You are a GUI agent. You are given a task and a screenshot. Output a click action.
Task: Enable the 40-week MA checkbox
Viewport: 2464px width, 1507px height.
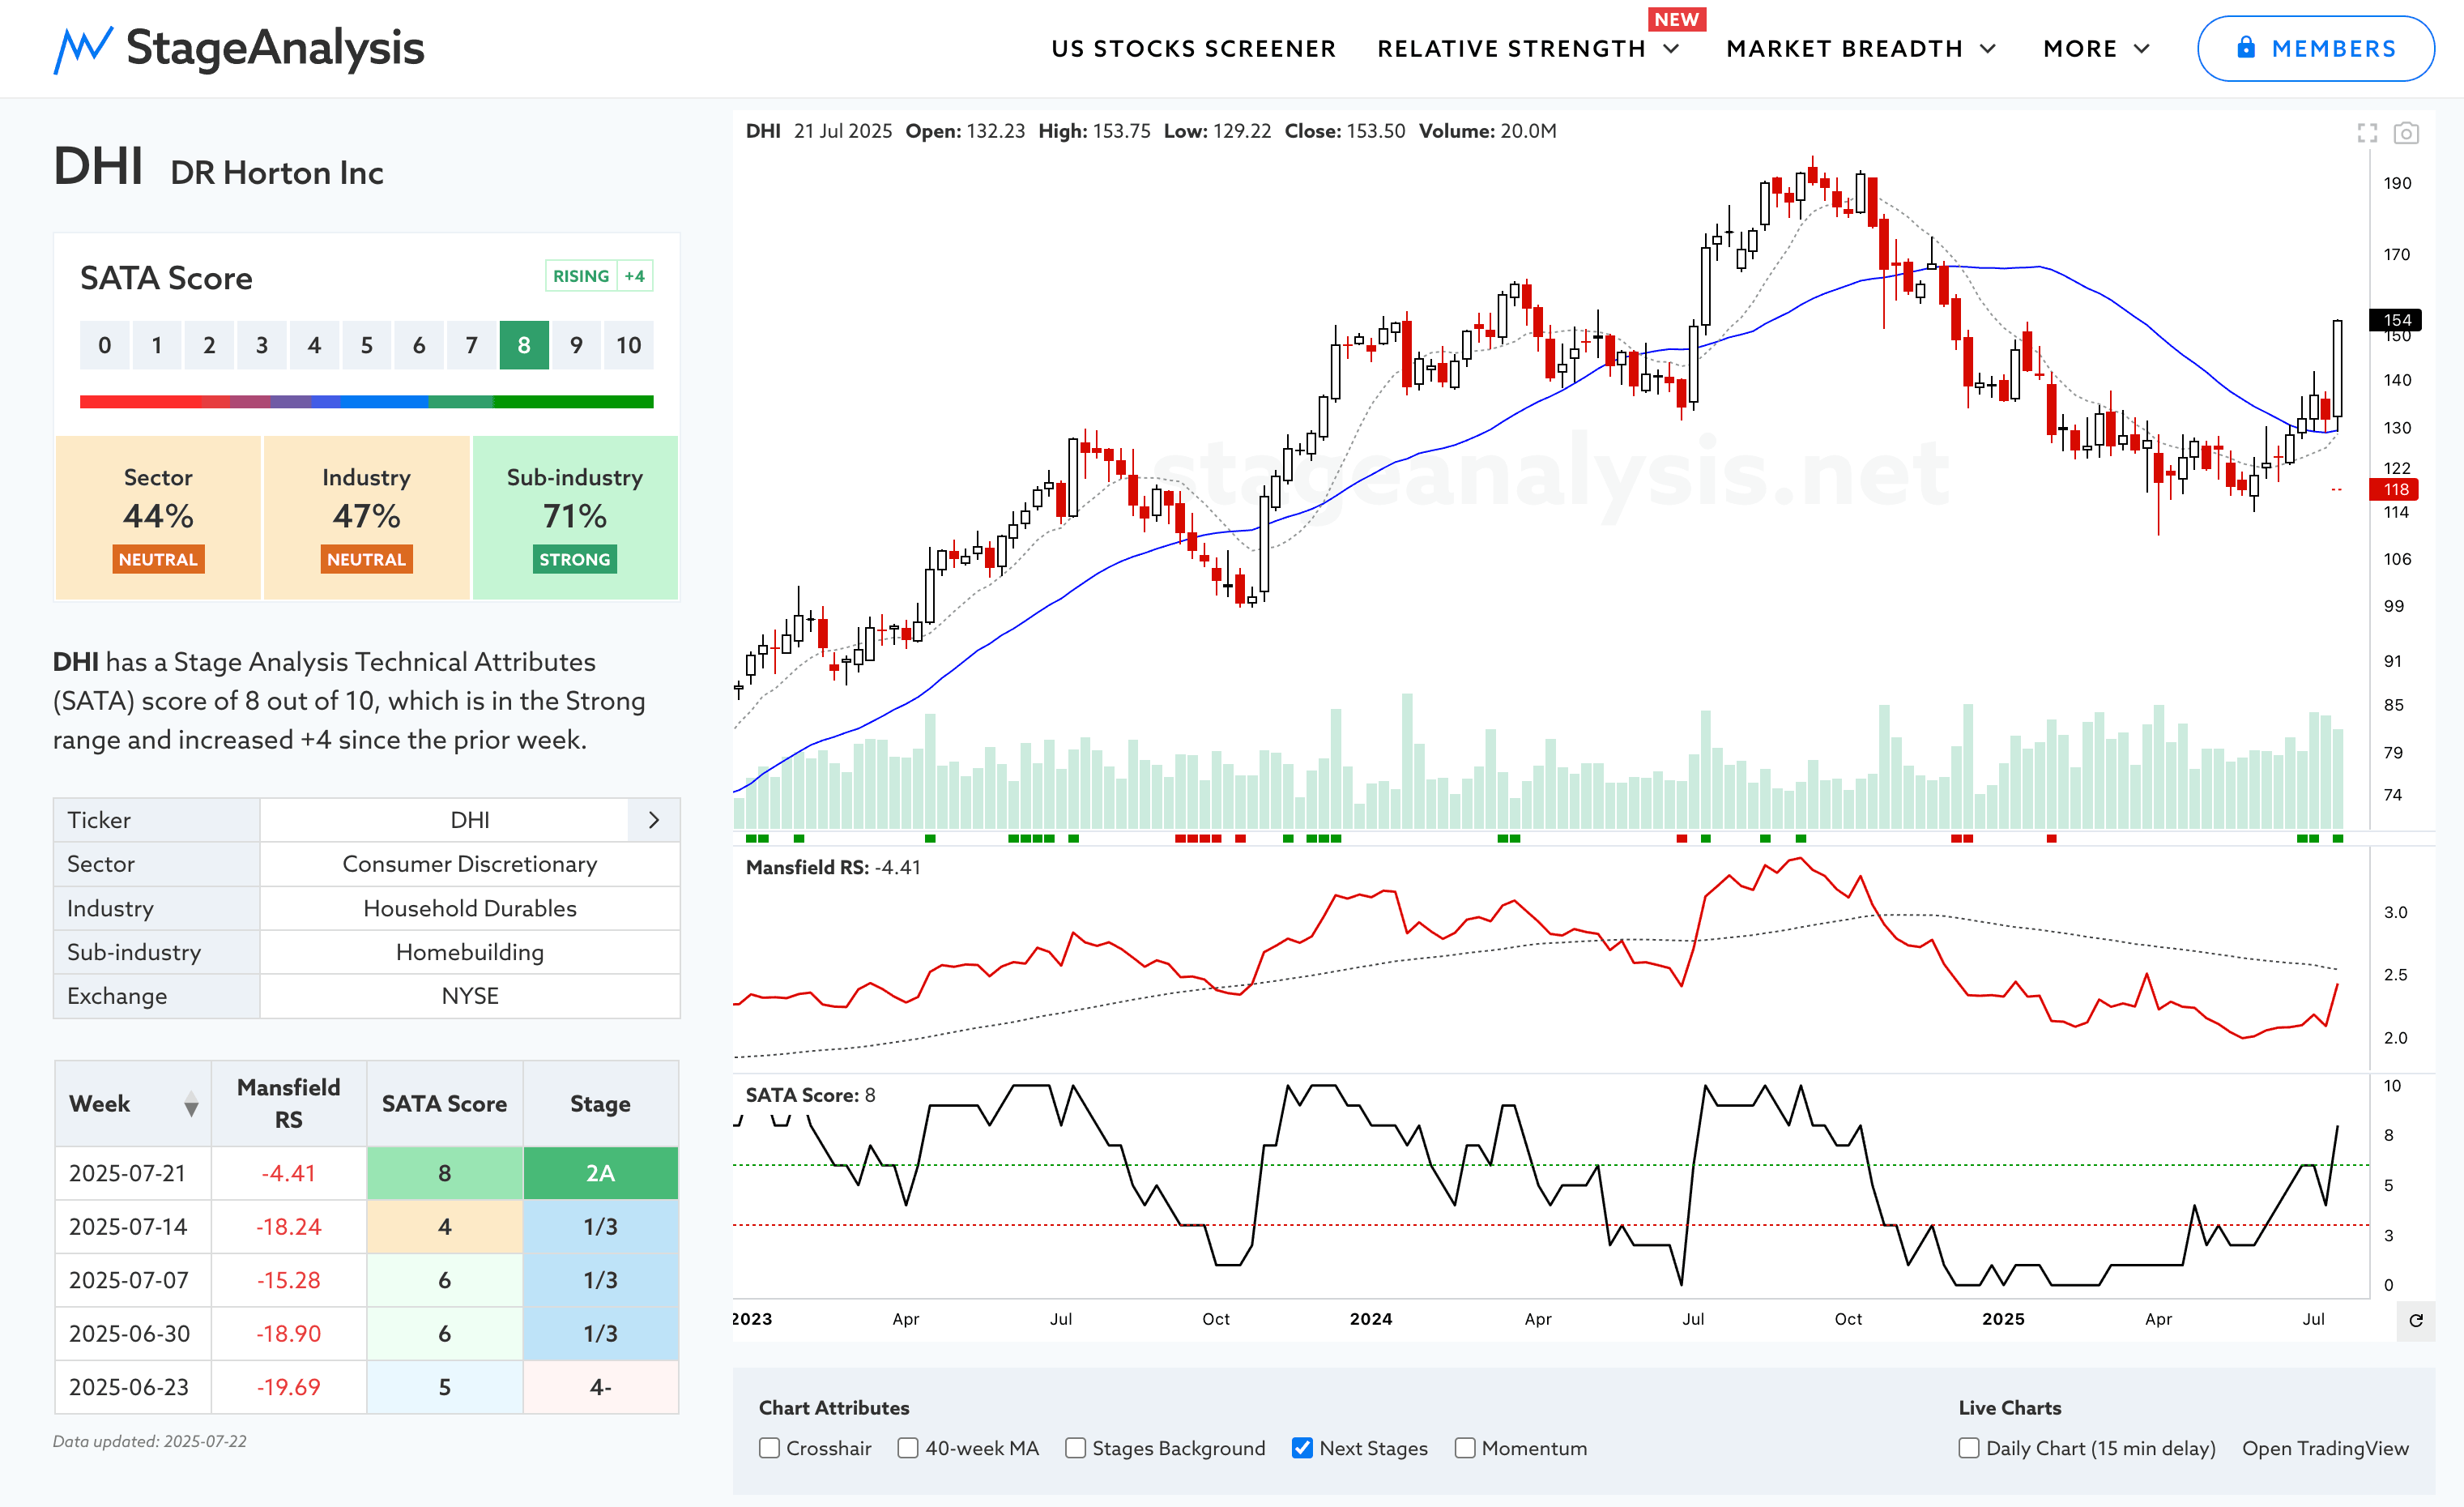pyautogui.click(x=908, y=1448)
